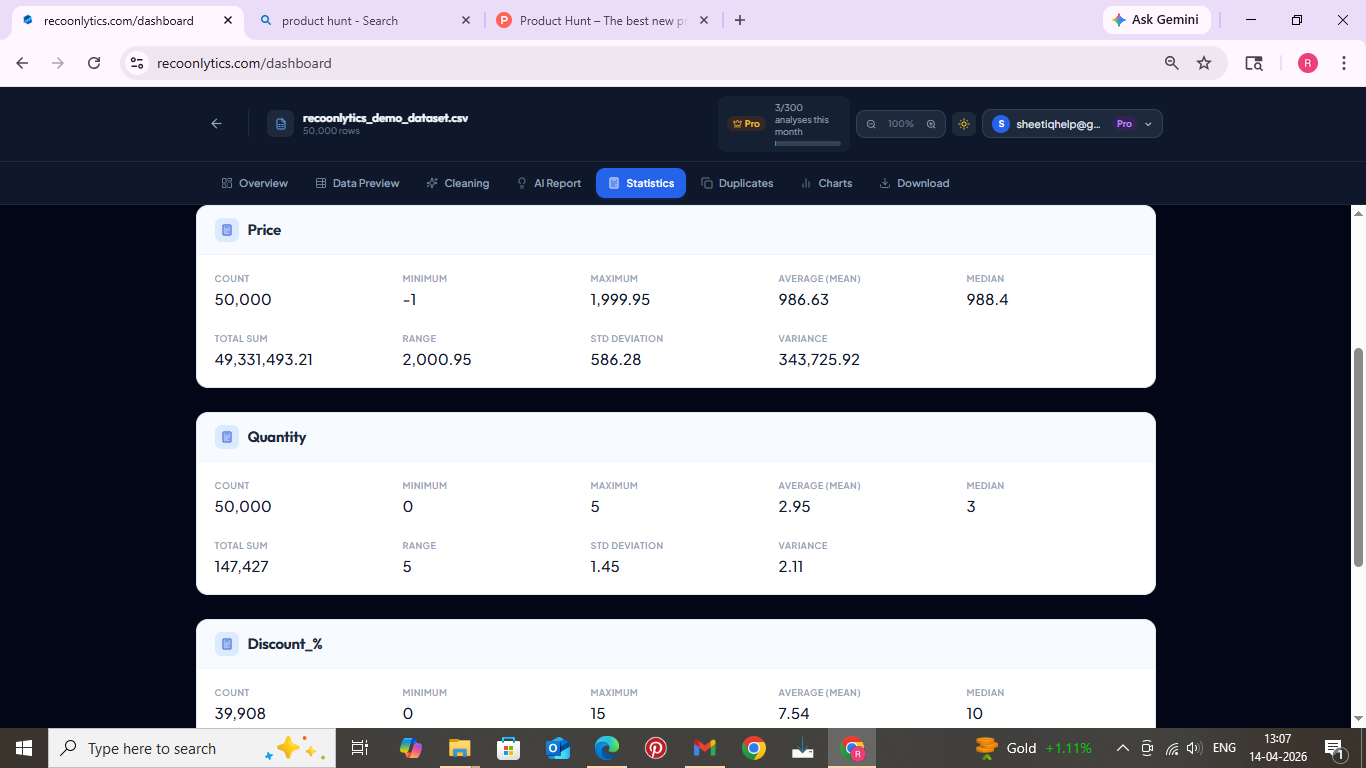Open the Chrome profile avatar R
The width and height of the screenshot is (1366, 768).
coord(1308,63)
